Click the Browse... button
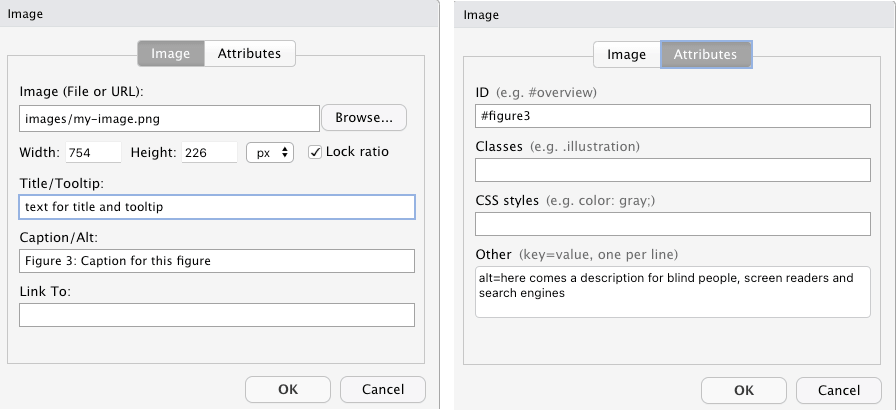Screen dimensions: 896x410 click(x=364, y=118)
